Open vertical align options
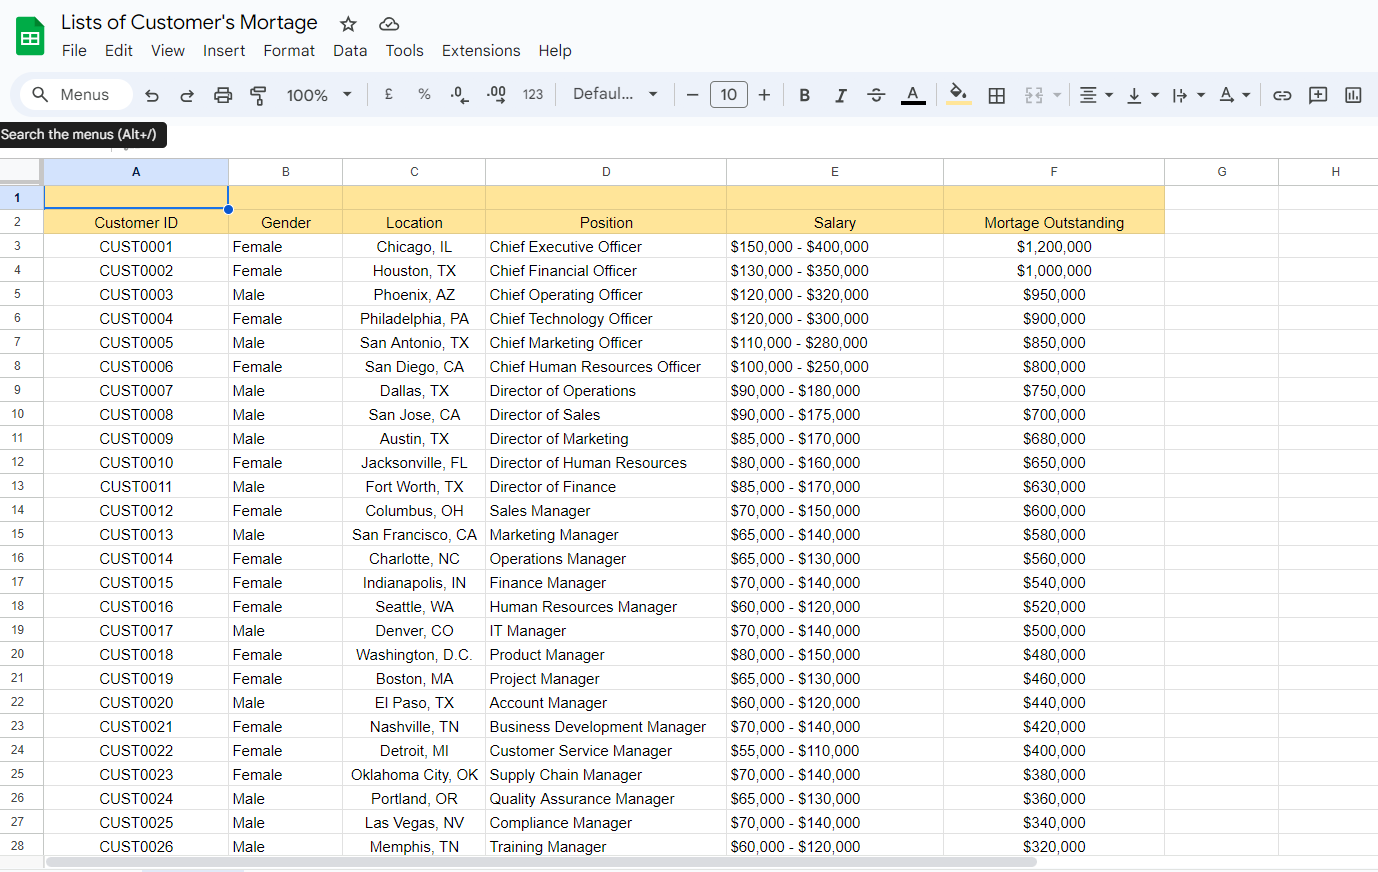This screenshot has height=872, width=1378. (1142, 95)
